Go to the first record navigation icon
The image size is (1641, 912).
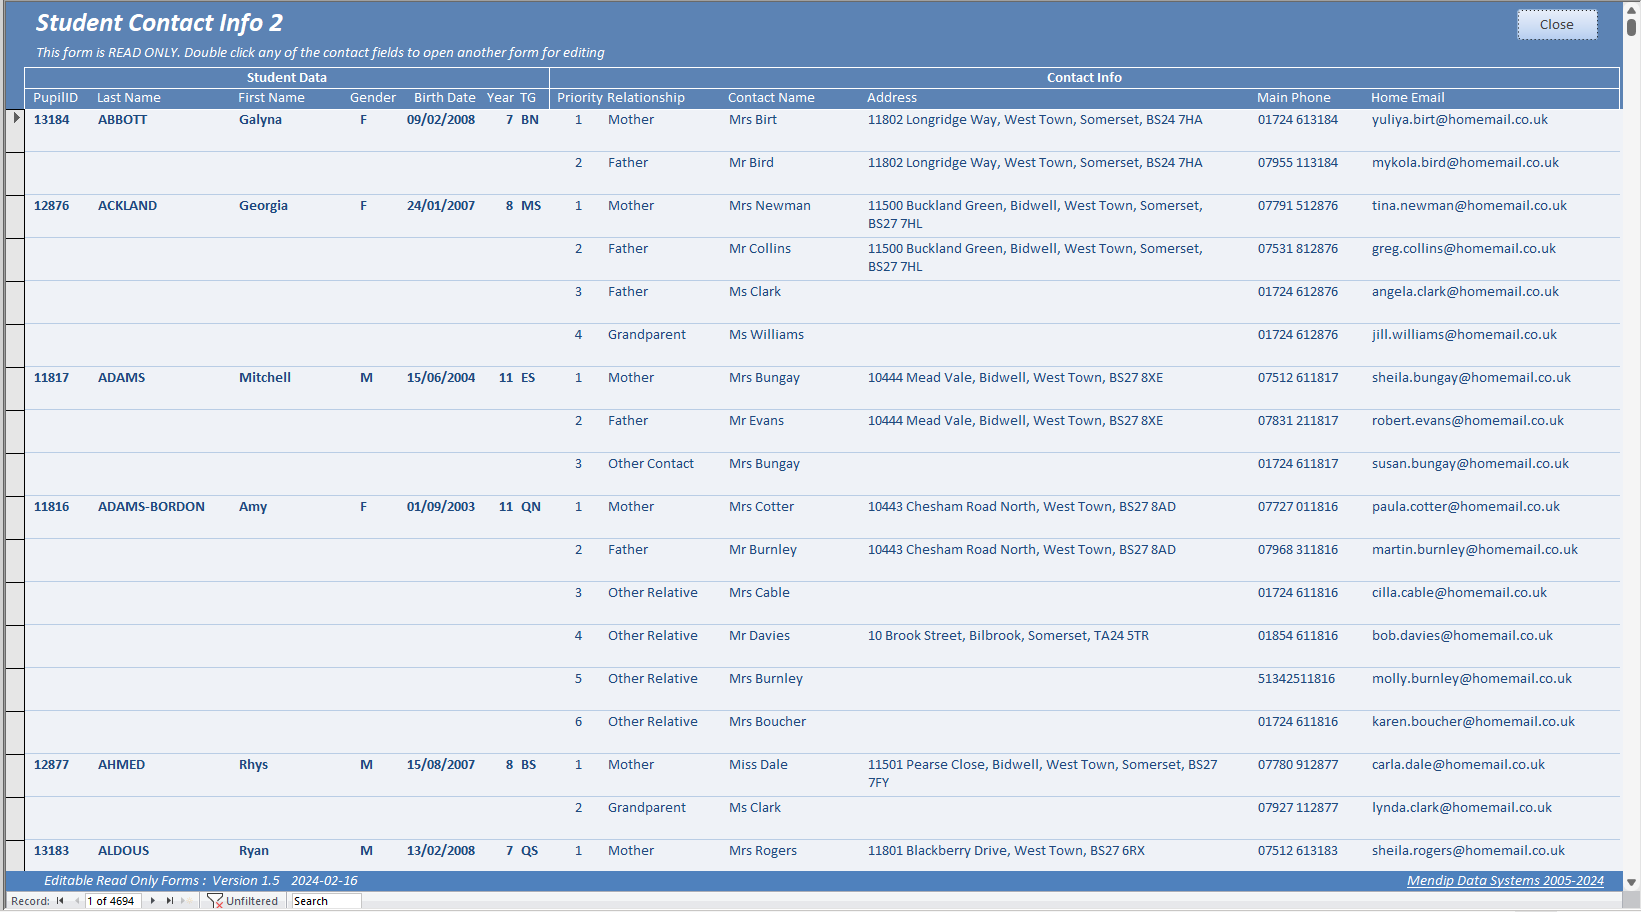(60, 901)
